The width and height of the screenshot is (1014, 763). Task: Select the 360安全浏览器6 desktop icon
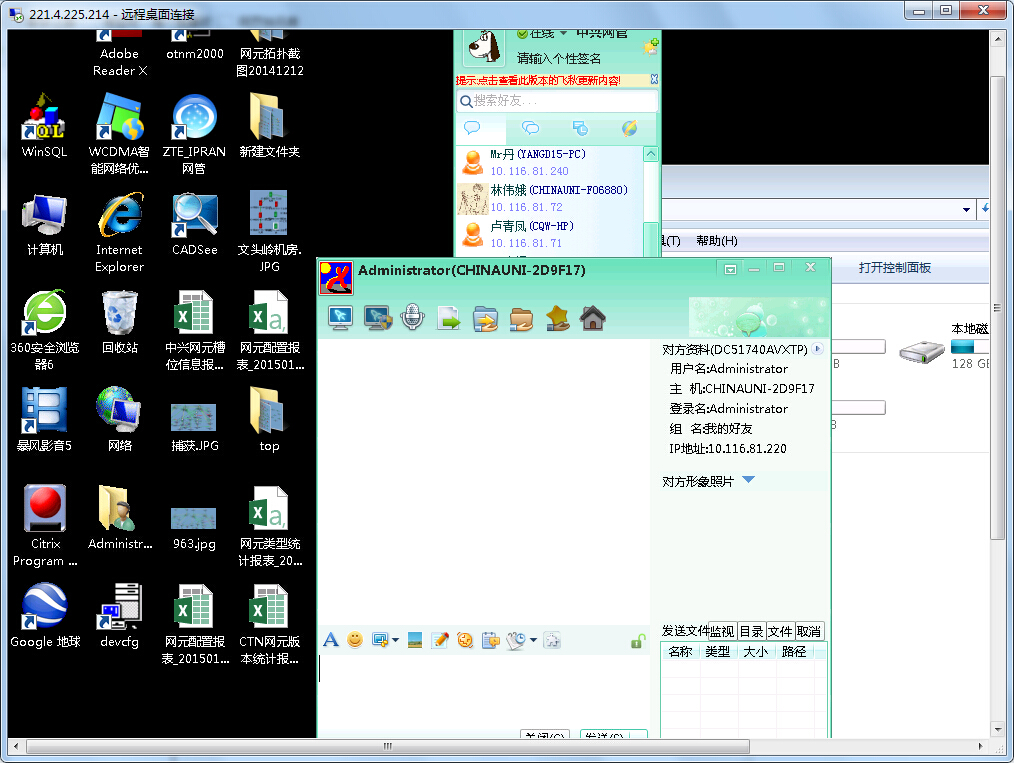pos(44,330)
